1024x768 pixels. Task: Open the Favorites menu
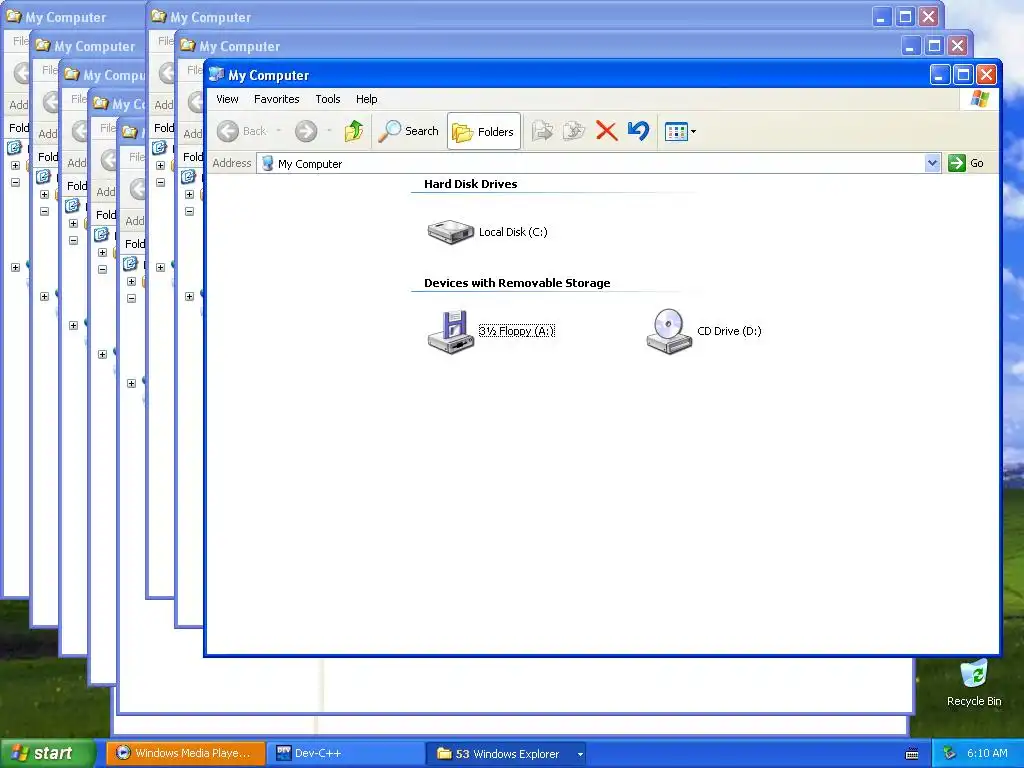pyautogui.click(x=277, y=99)
